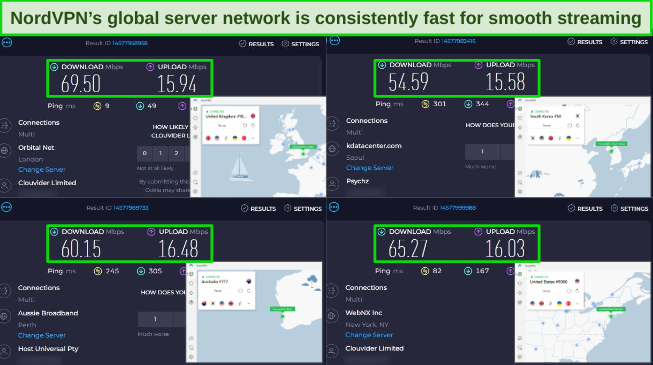
Task: Click disconnect power icon in South Korea panel
Action: tap(569, 125)
